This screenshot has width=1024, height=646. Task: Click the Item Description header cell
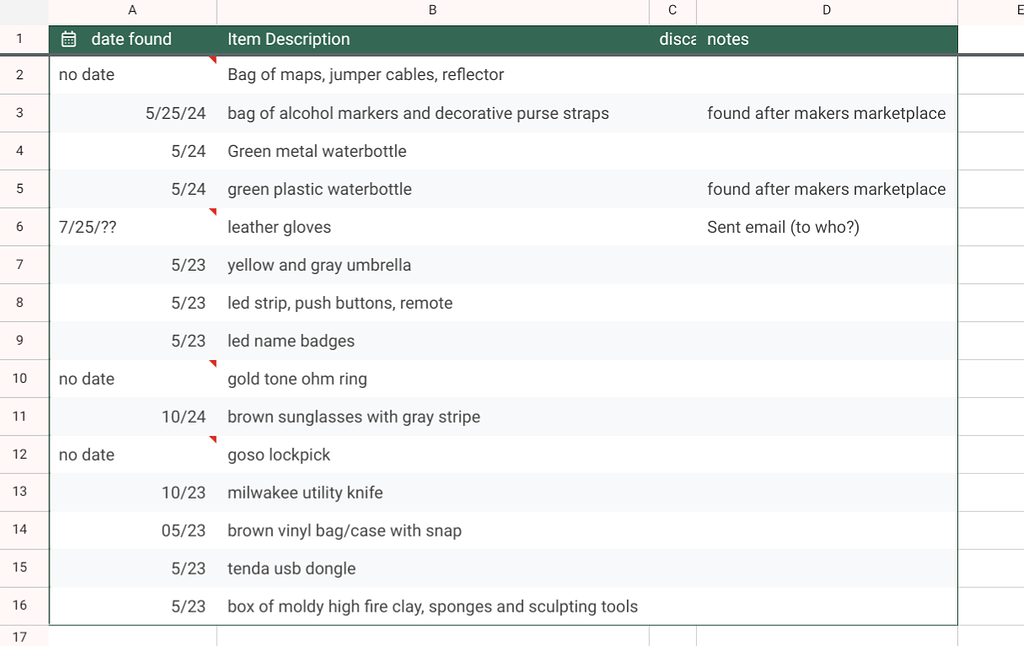(x=289, y=39)
